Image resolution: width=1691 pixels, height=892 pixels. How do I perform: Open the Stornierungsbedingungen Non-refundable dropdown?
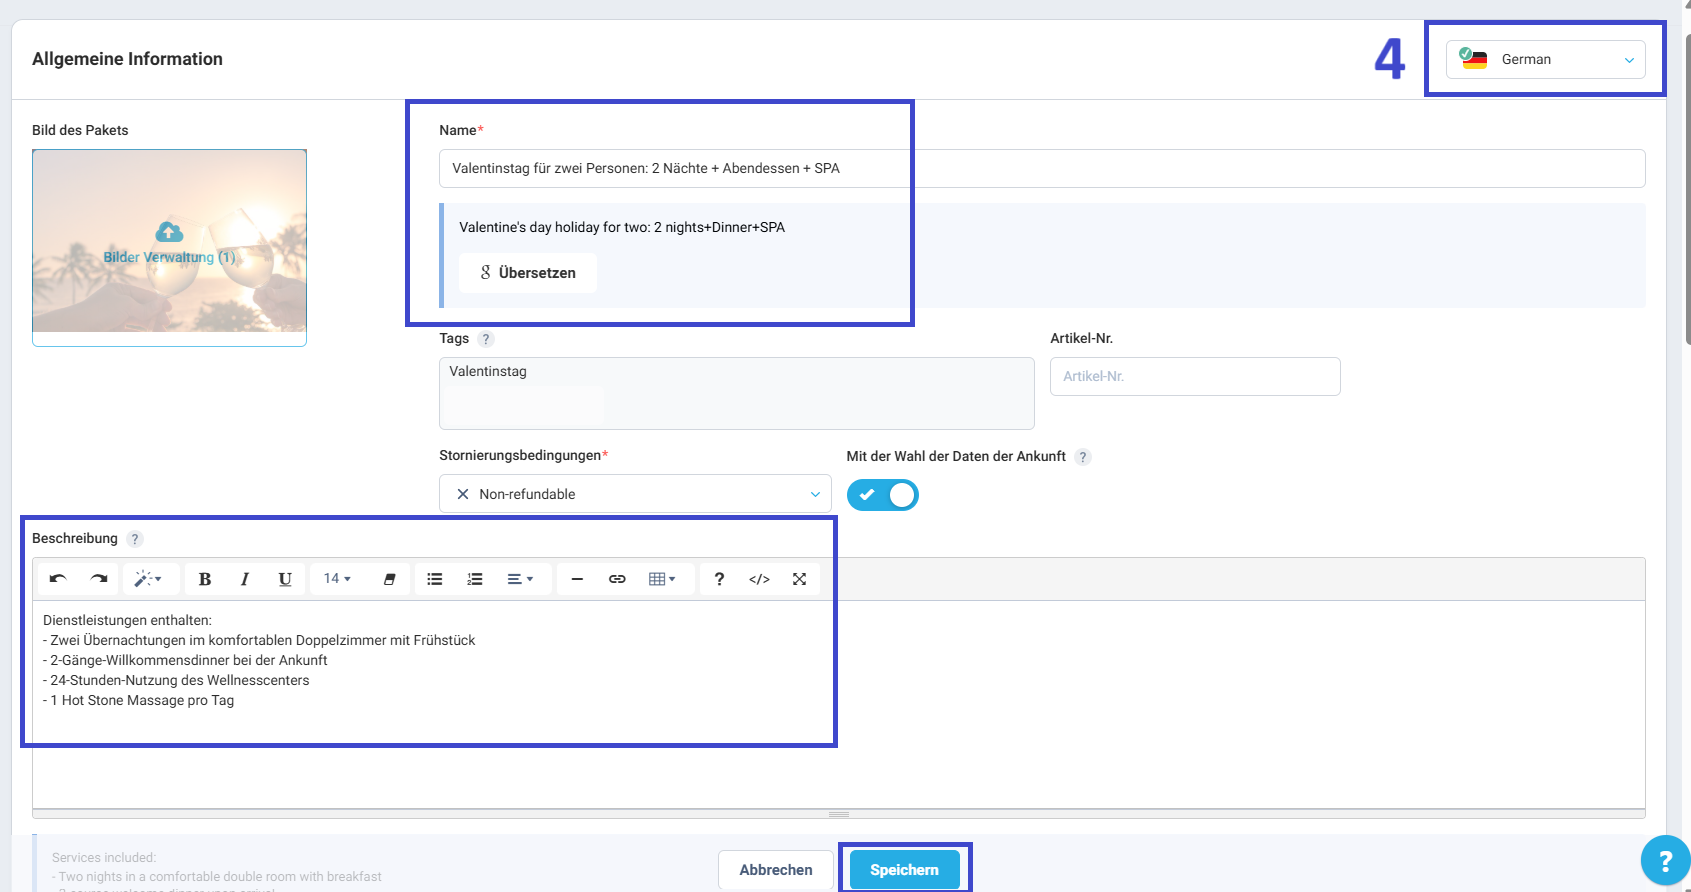[635, 494]
